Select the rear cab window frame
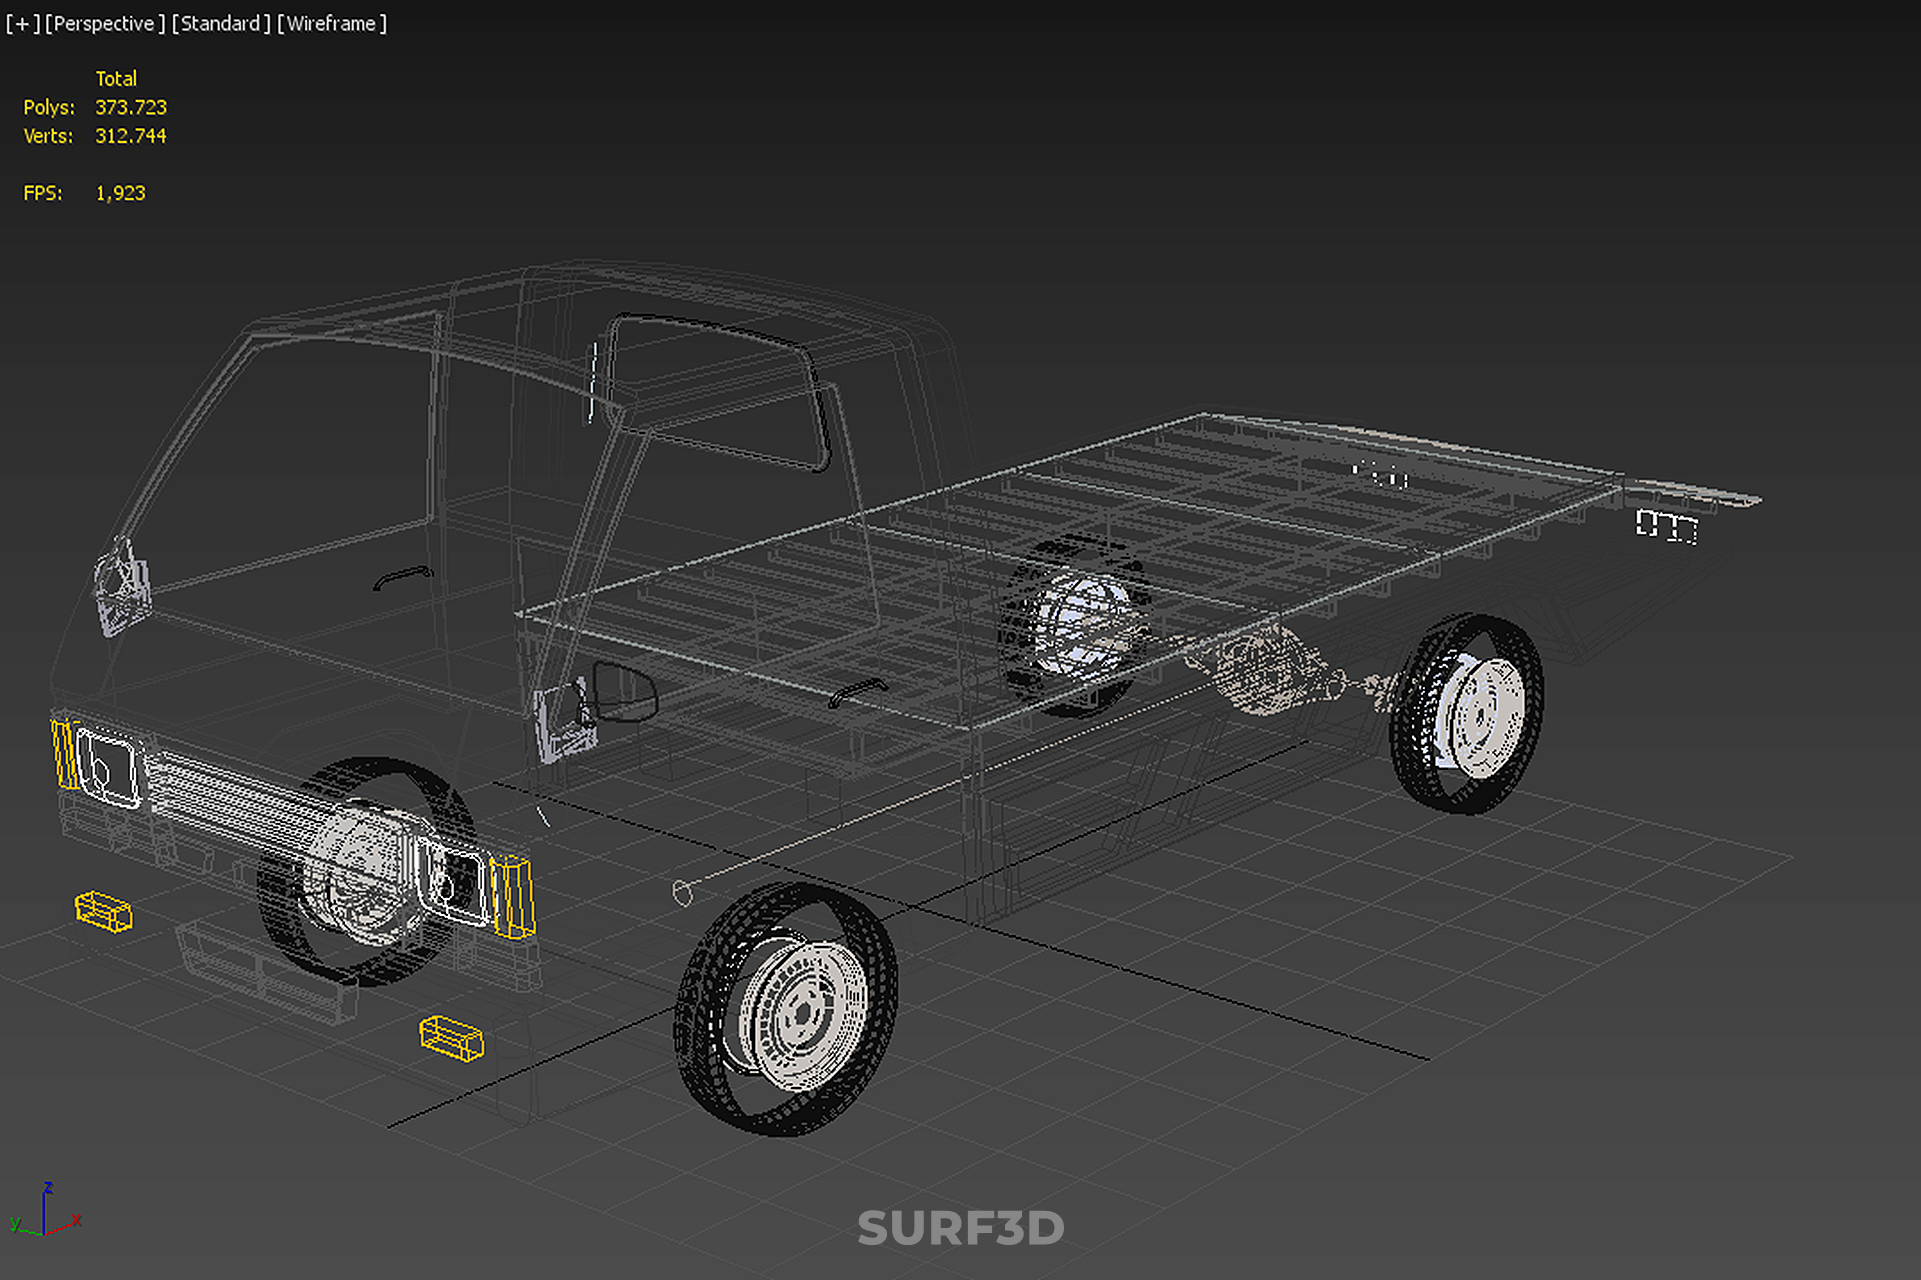 718,391
